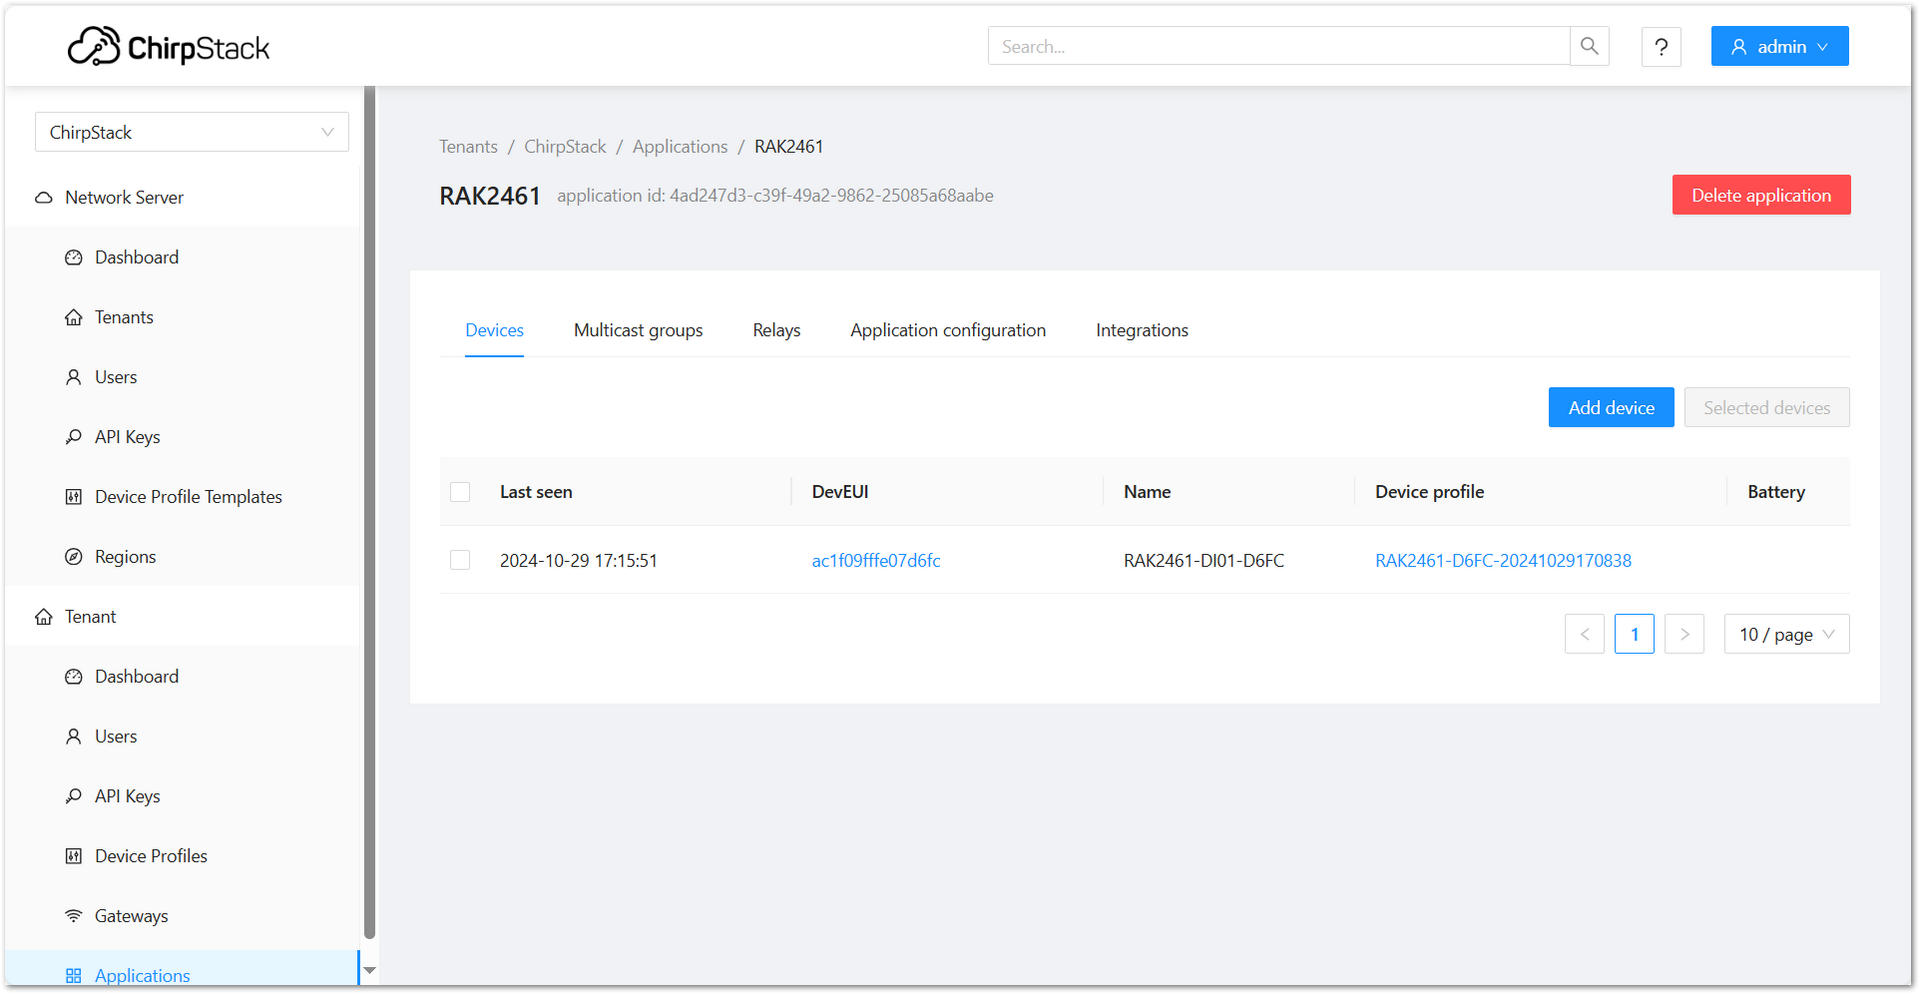Open the Application configuration tab
This screenshot has width=1920, height=994.
click(x=948, y=330)
